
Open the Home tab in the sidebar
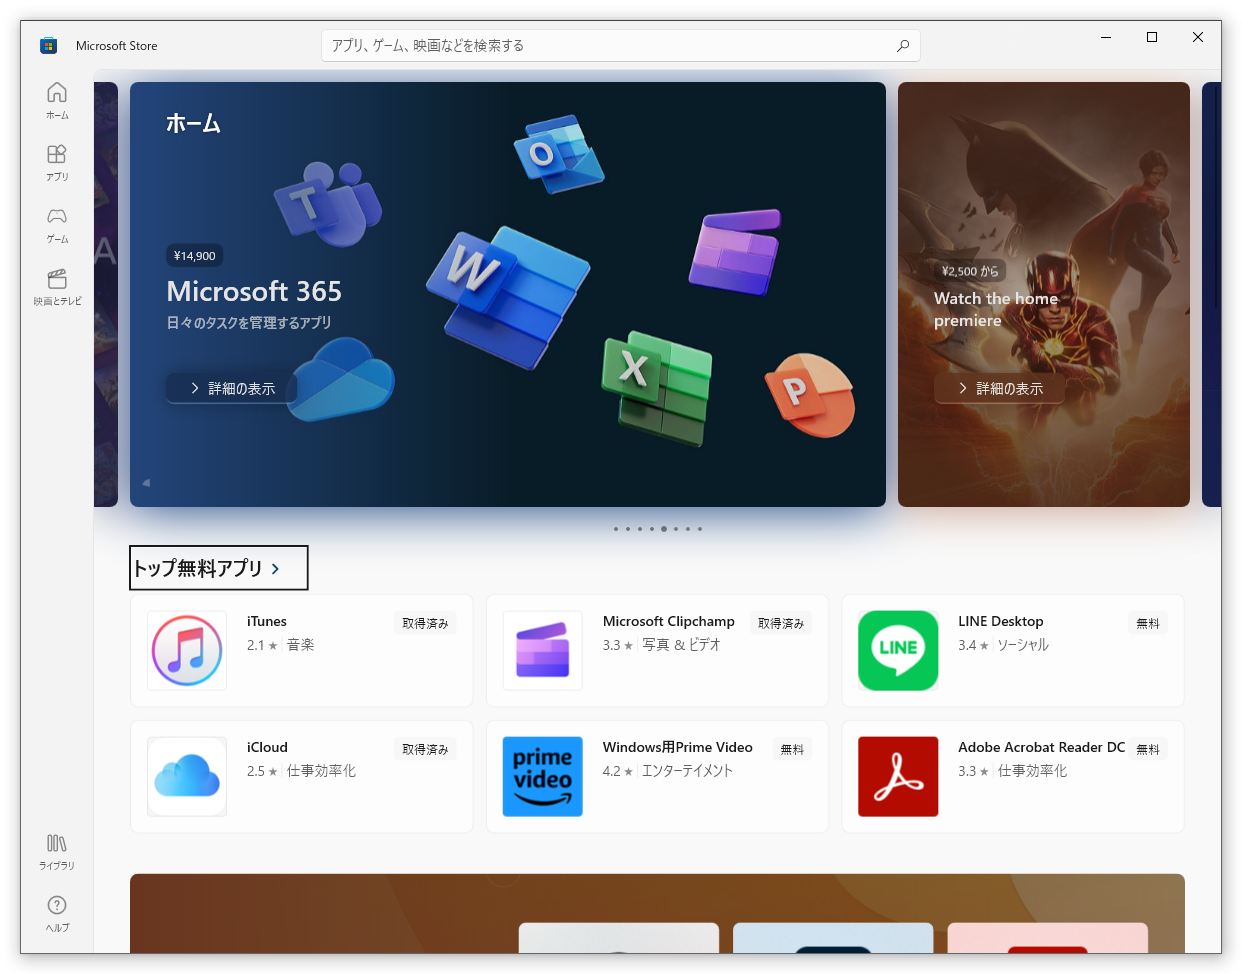57,100
